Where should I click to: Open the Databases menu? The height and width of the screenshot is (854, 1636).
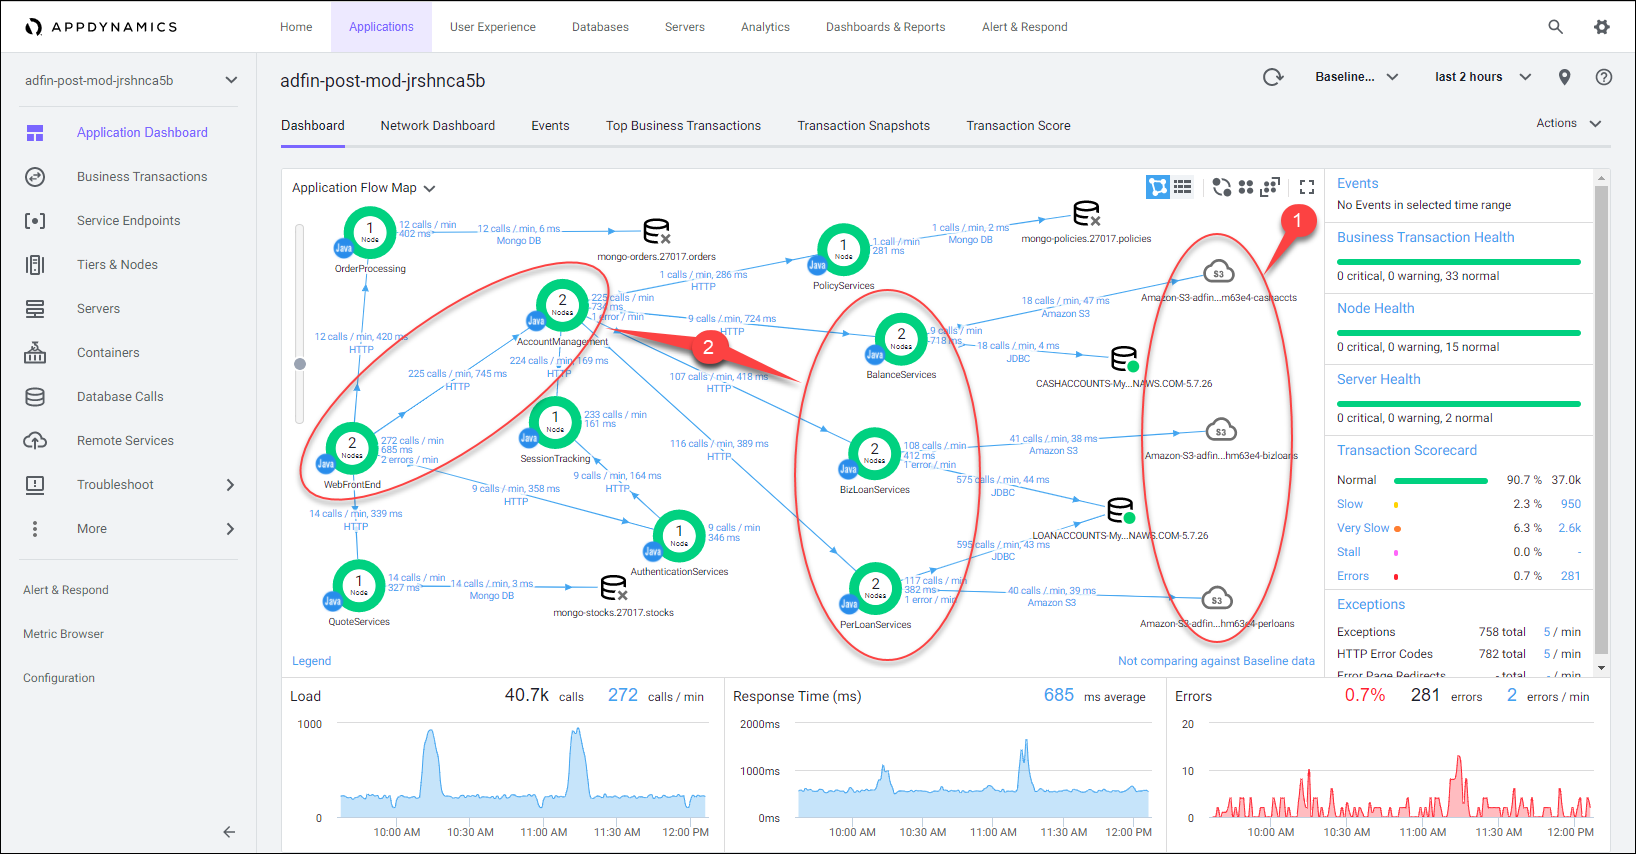pyautogui.click(x=600, y=27)
